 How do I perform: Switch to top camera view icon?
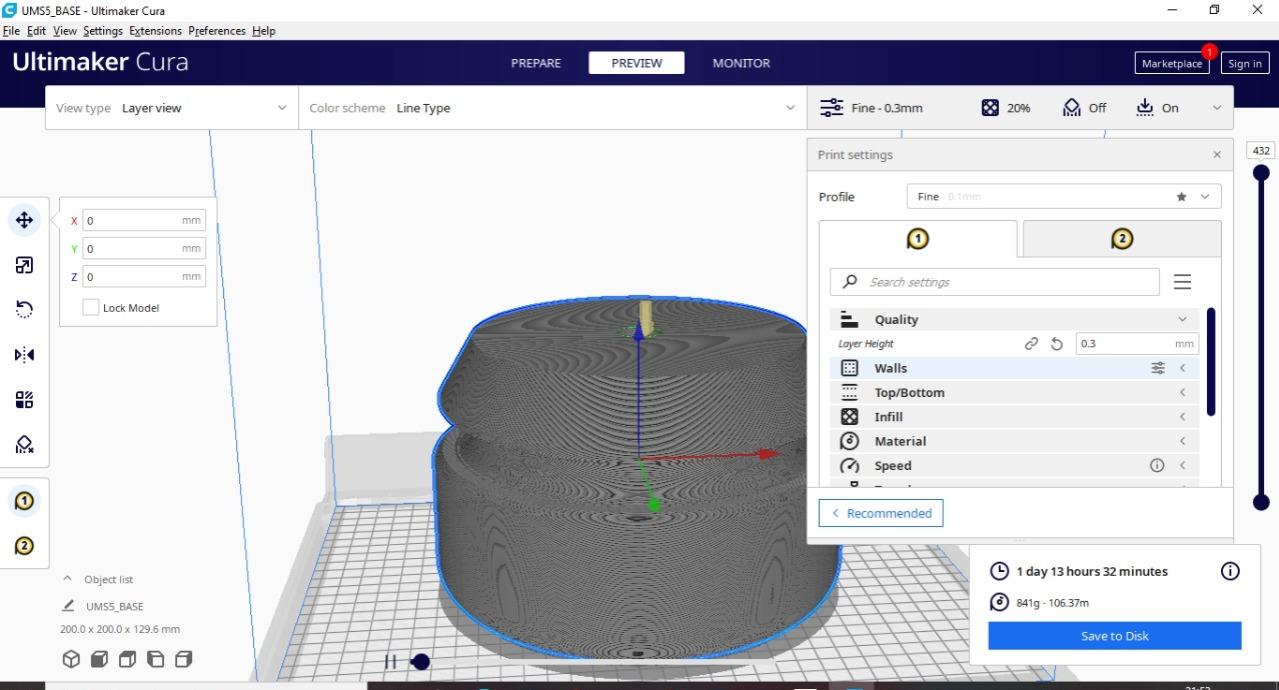click(x=127, y=659)
